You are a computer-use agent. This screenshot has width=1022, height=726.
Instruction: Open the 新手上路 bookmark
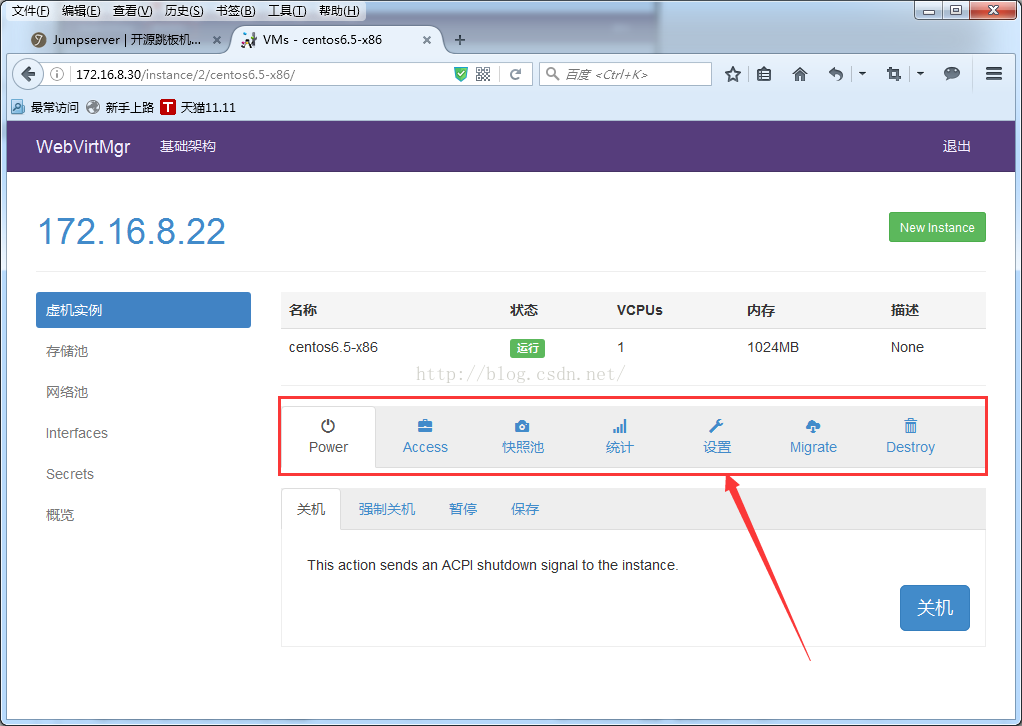pos(121,107)
